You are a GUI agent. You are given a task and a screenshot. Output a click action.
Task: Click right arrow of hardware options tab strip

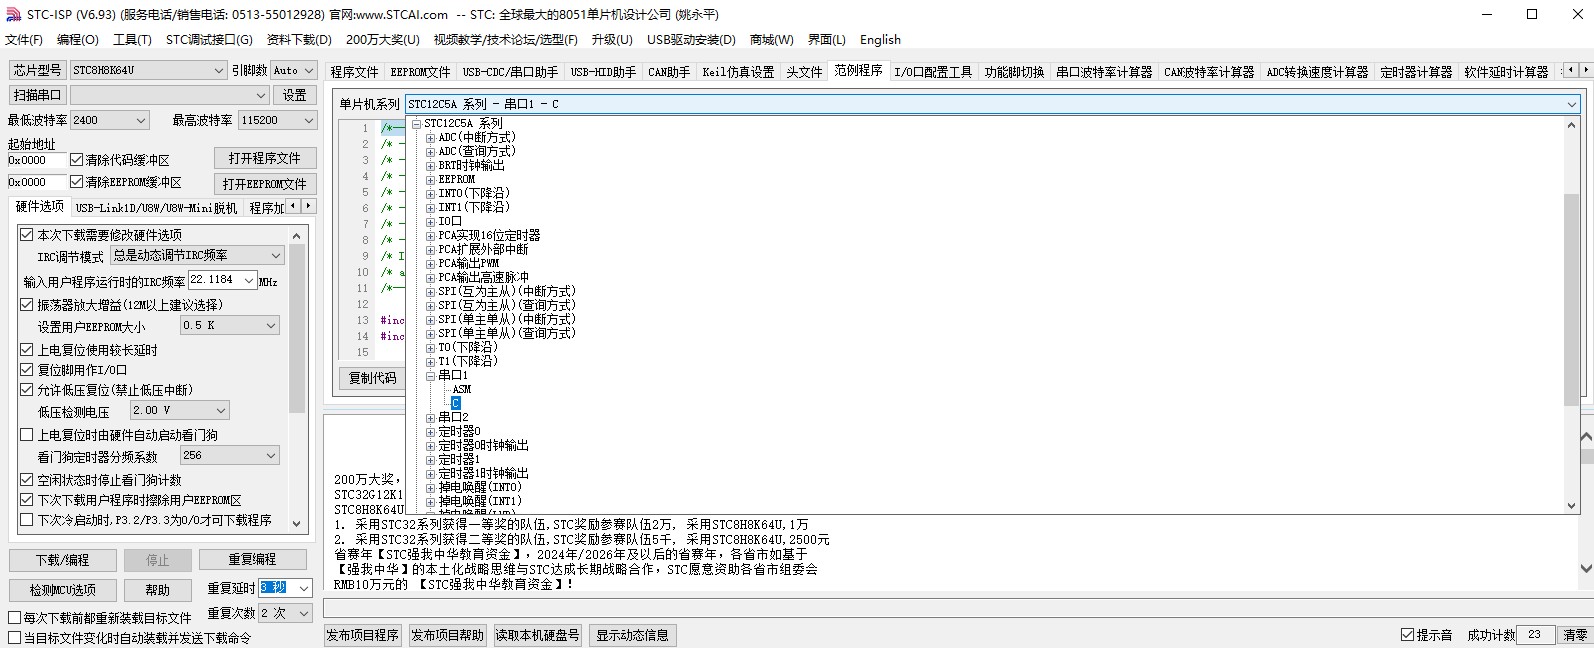pyautogui.click(x=309, y=206)
